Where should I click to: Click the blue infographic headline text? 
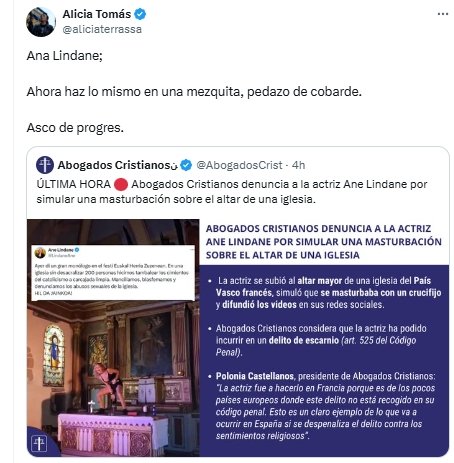(x=324, y=242)
